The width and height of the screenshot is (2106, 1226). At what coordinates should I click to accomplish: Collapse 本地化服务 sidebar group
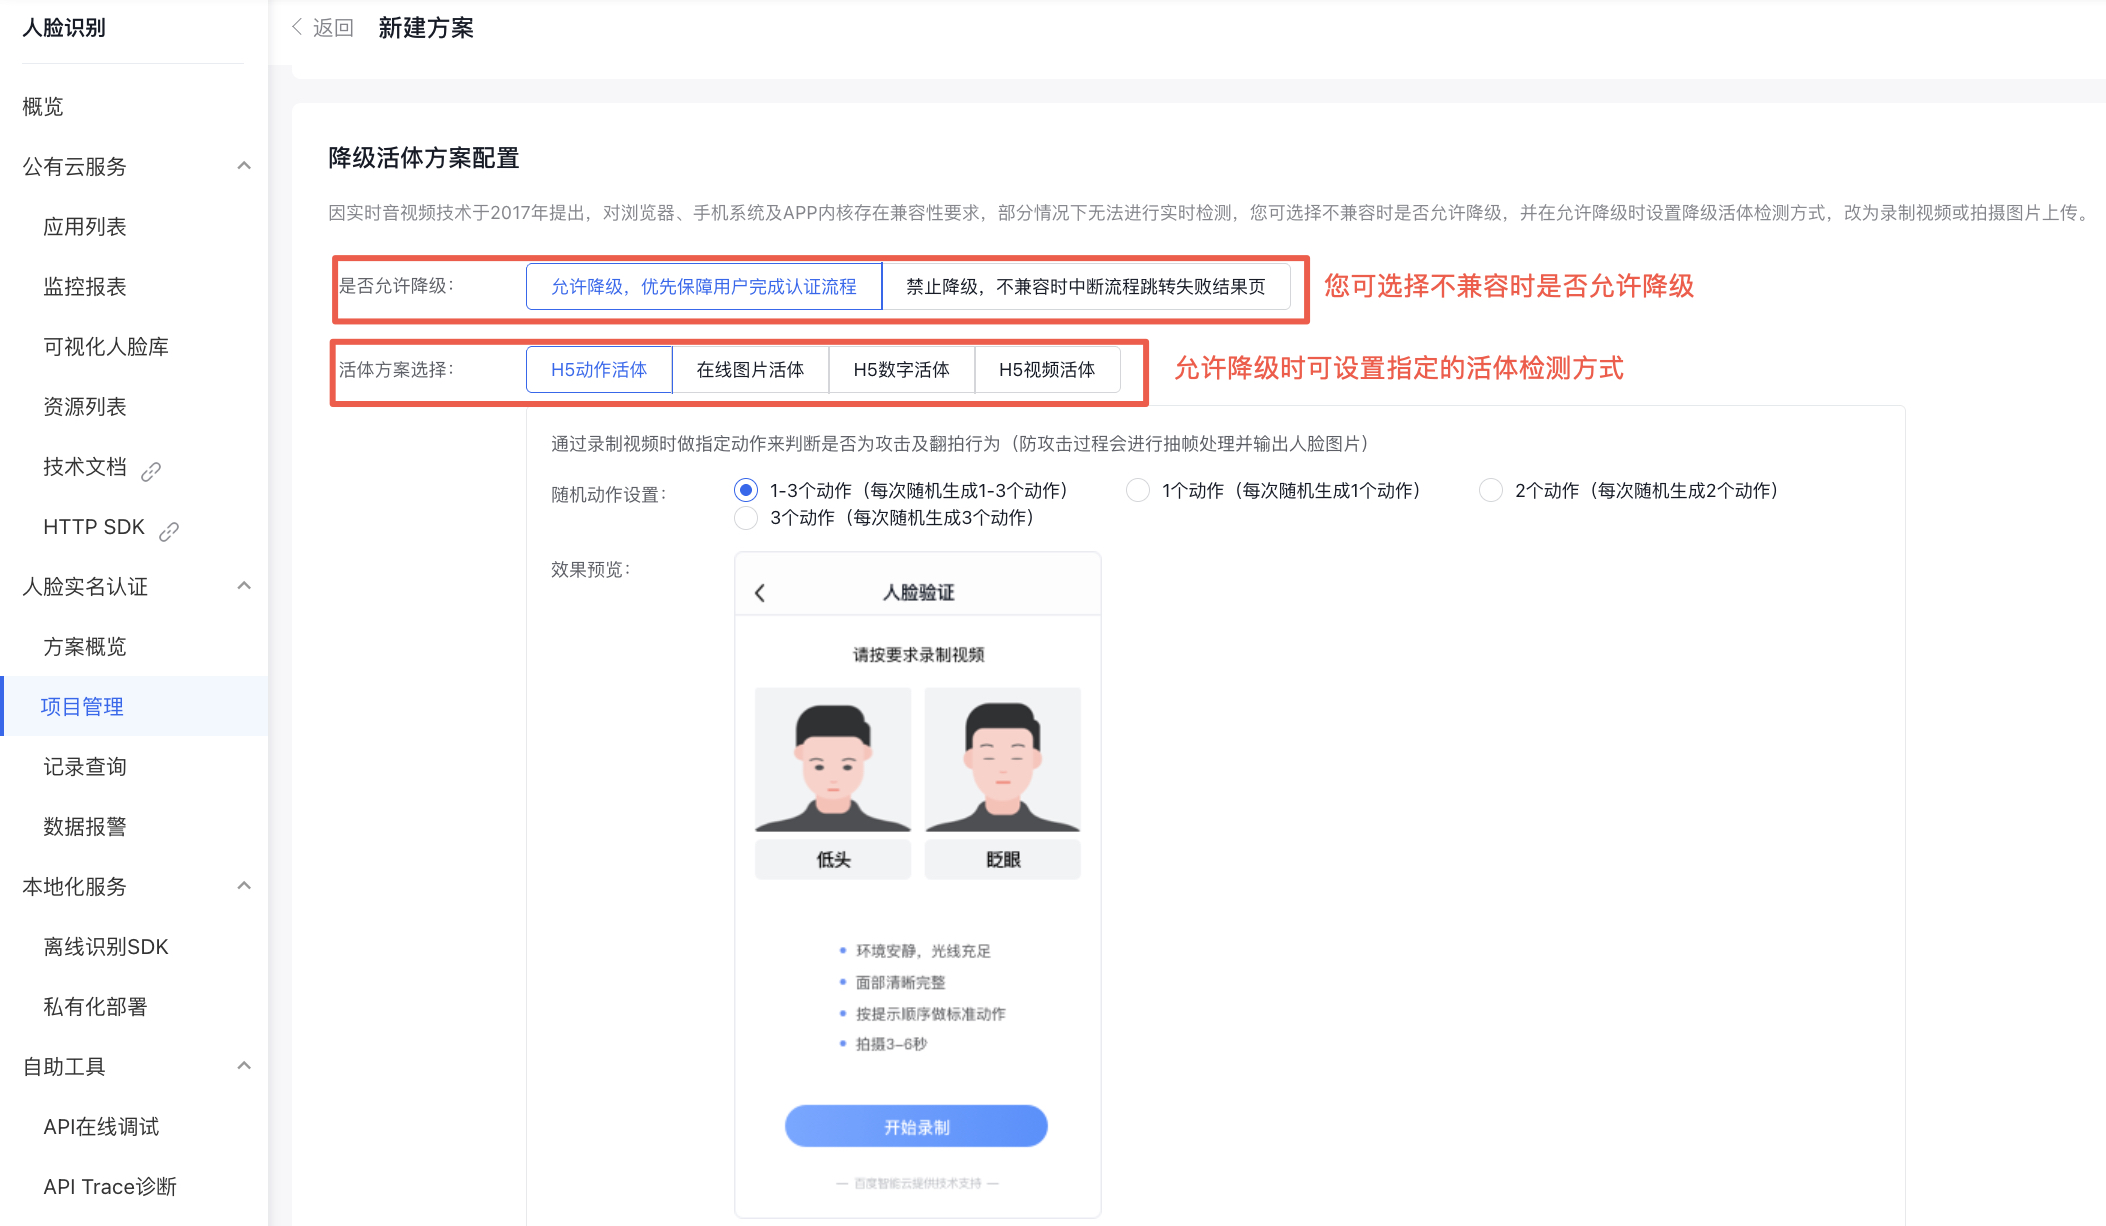[244, 886]
